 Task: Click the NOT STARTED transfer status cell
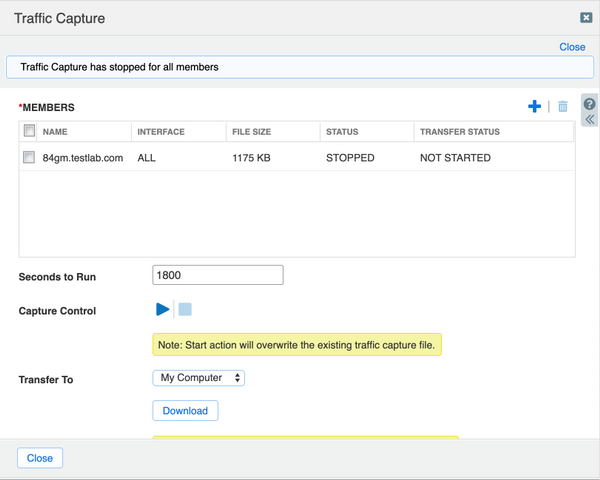(455, 158)
